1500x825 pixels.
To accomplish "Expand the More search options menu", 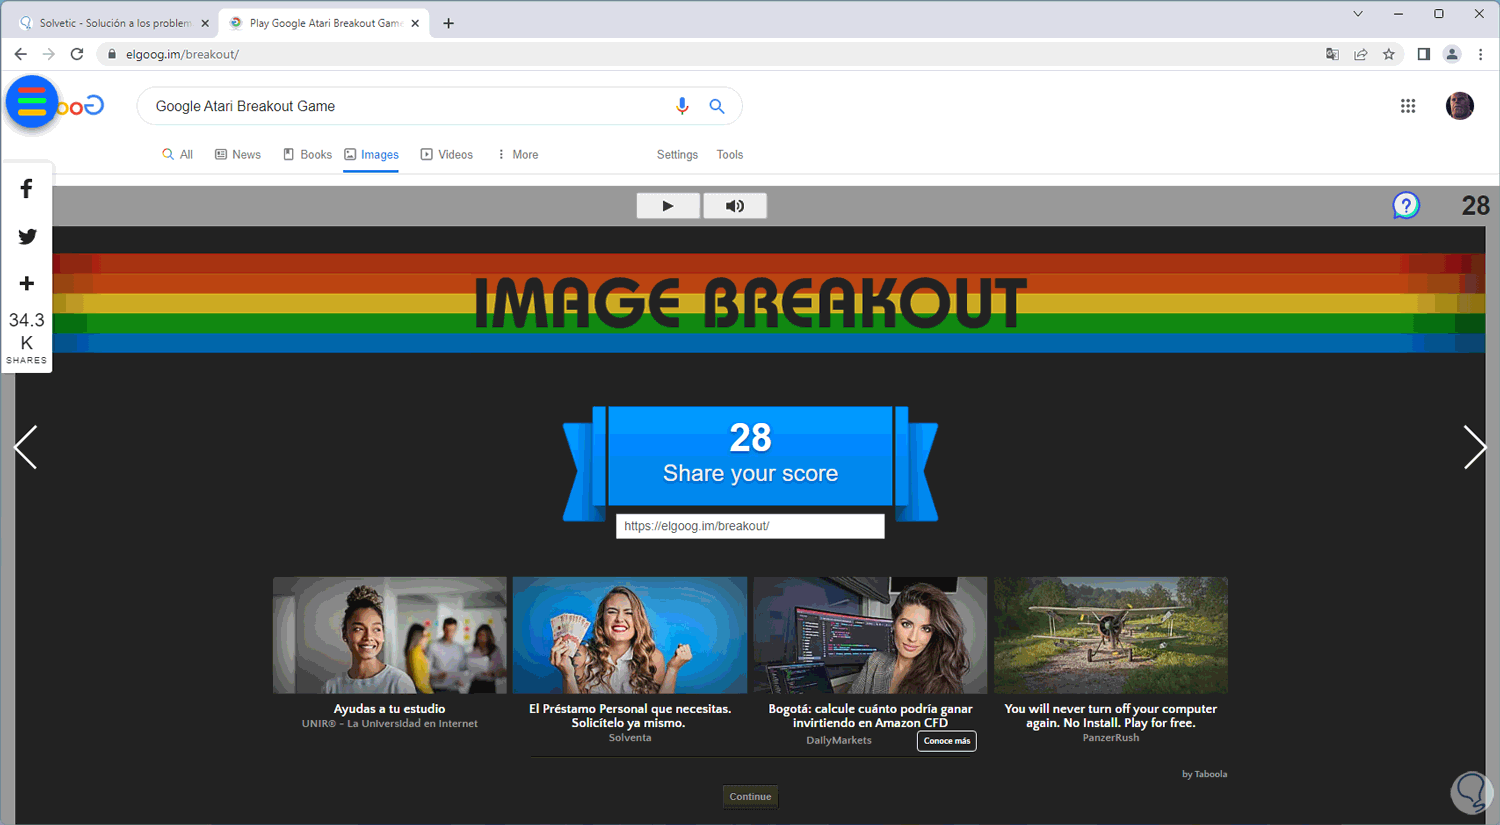I will pyautogui.click(x=517, y=155).
